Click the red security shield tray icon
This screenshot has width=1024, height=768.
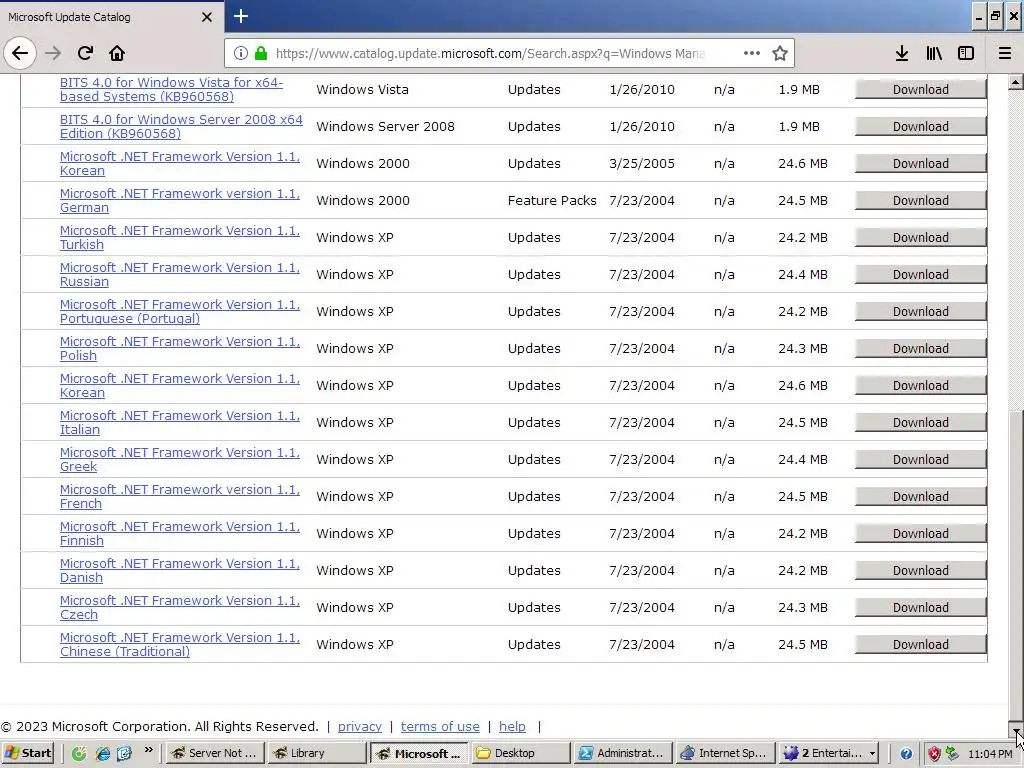point(935,754)
